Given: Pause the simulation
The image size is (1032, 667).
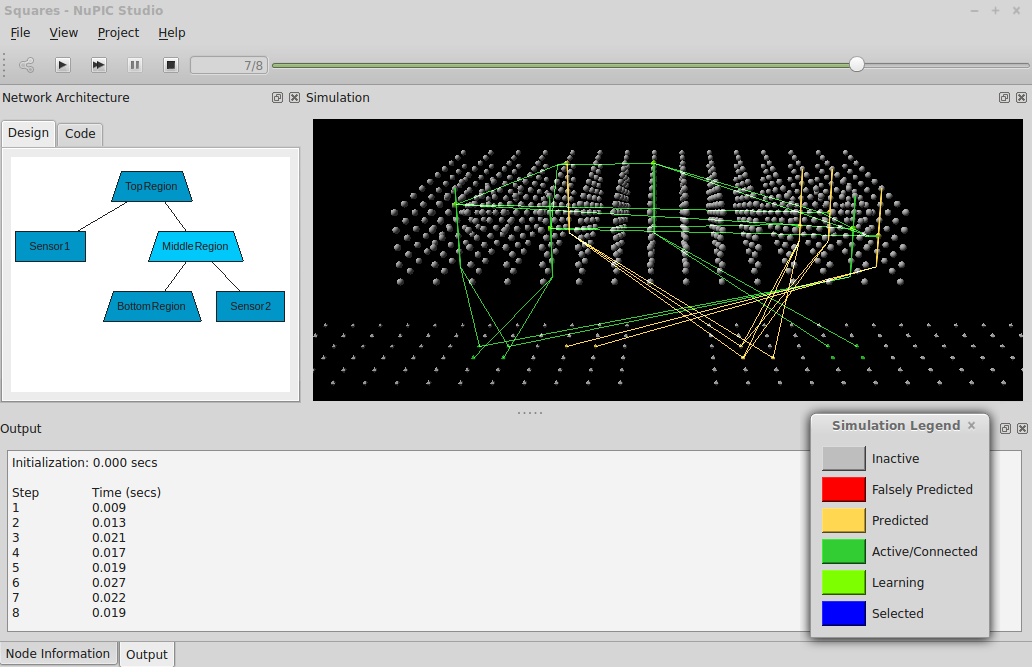Looking at the screenshot, I should click(x=135, y=65).
